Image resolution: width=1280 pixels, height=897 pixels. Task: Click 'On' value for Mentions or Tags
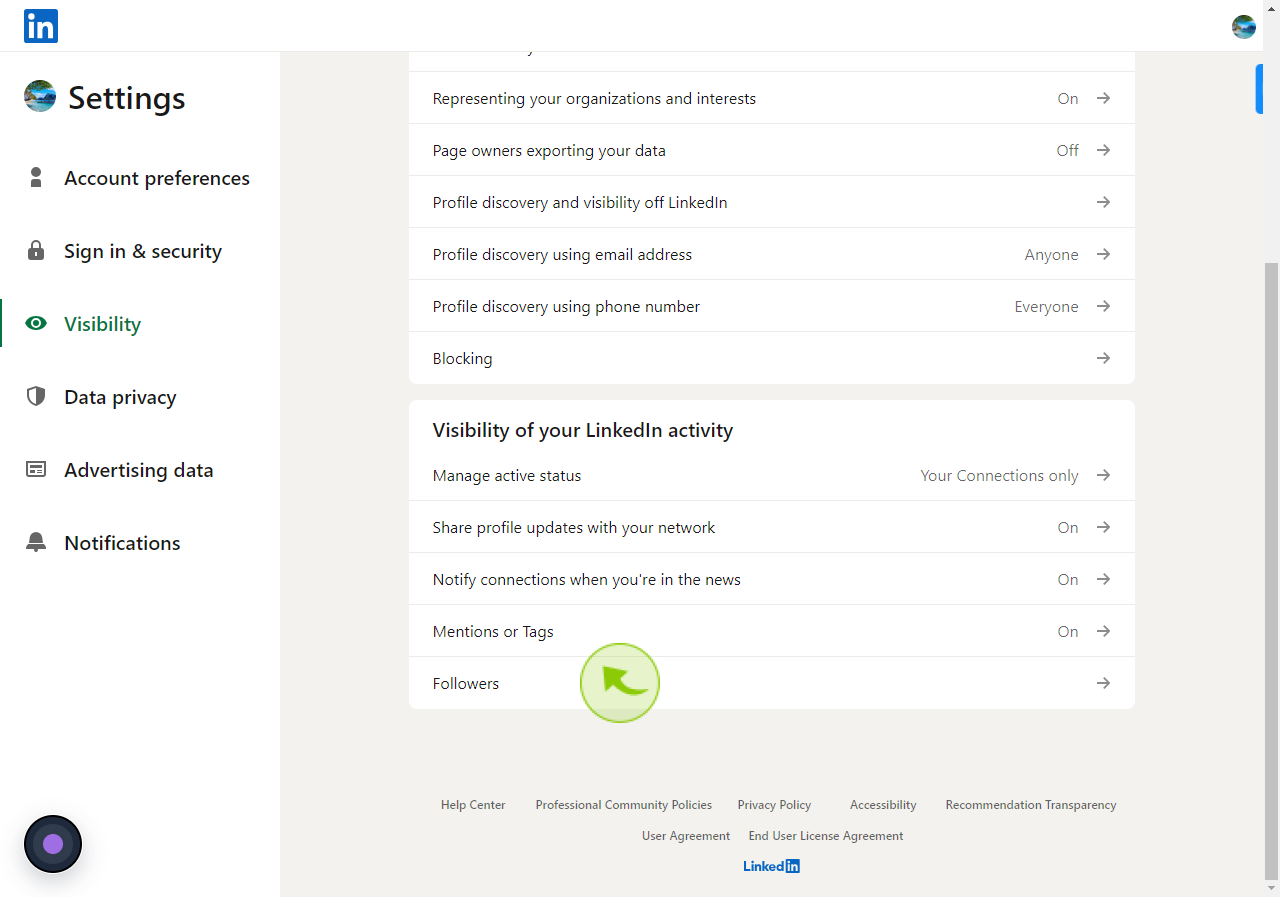[x=1068, y=631]
